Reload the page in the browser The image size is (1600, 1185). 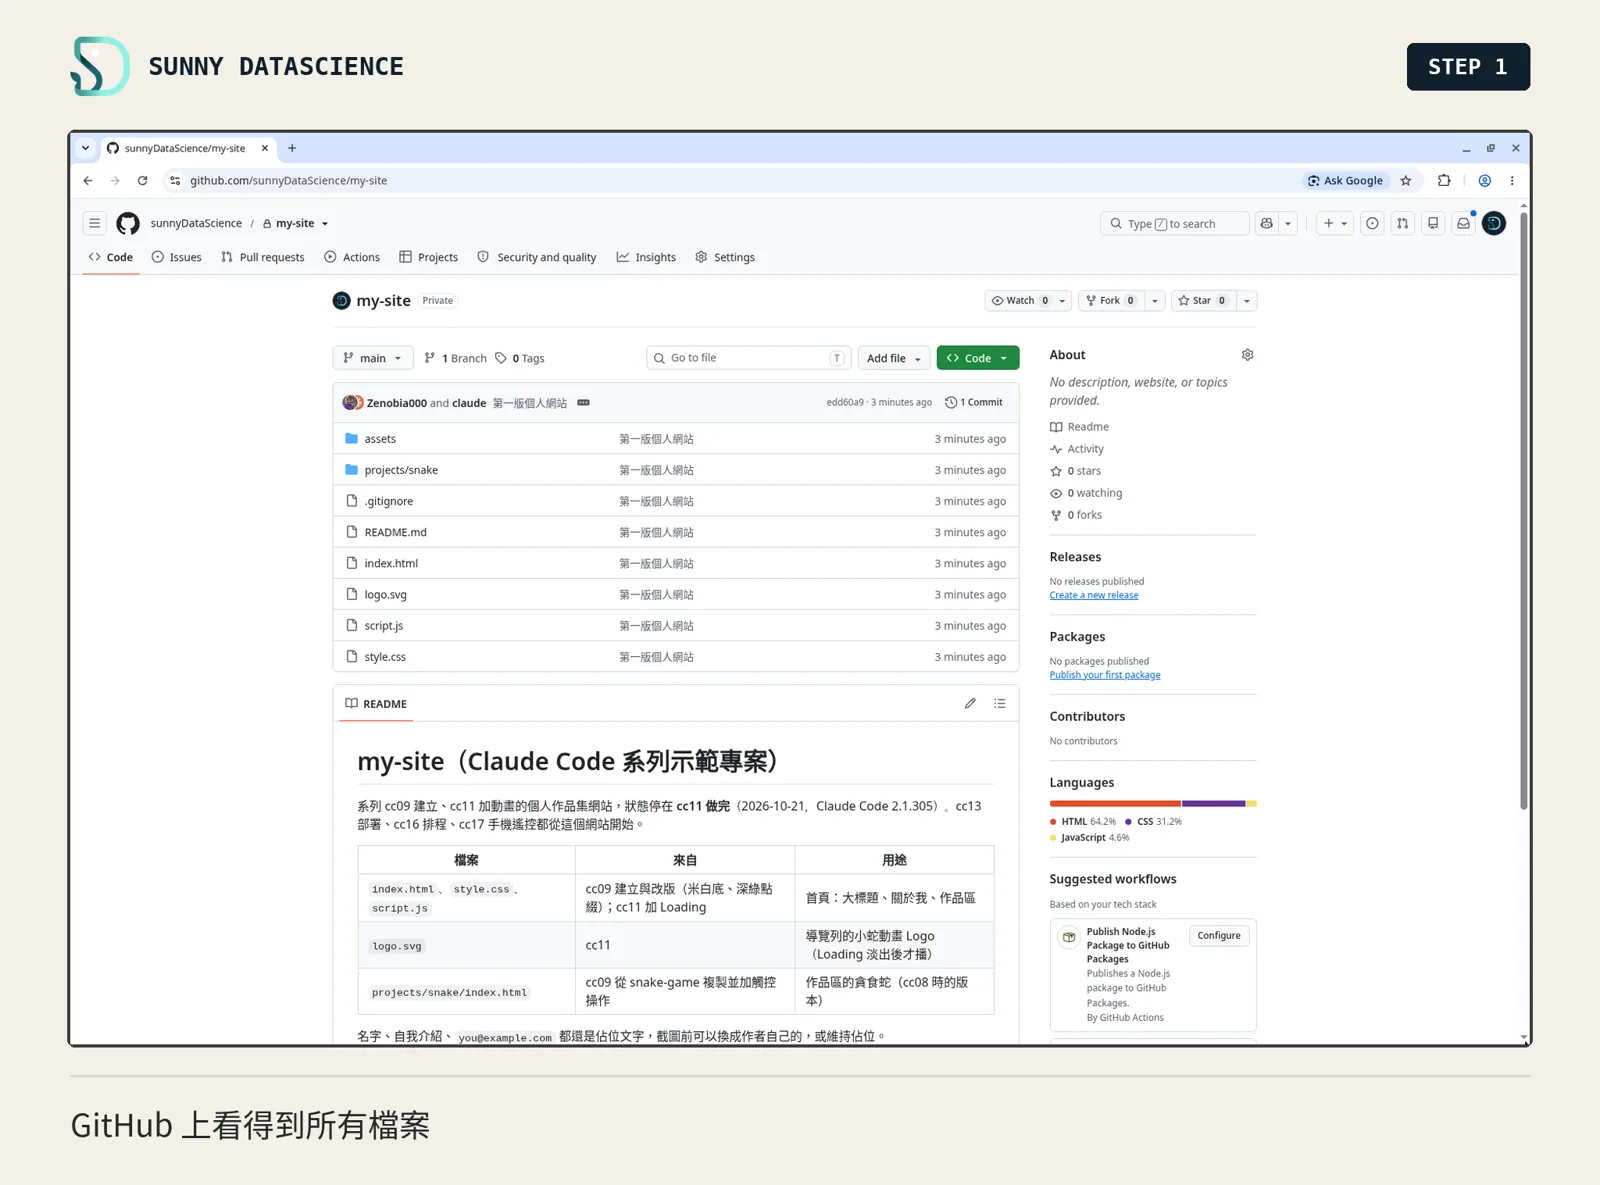[142, 181]
